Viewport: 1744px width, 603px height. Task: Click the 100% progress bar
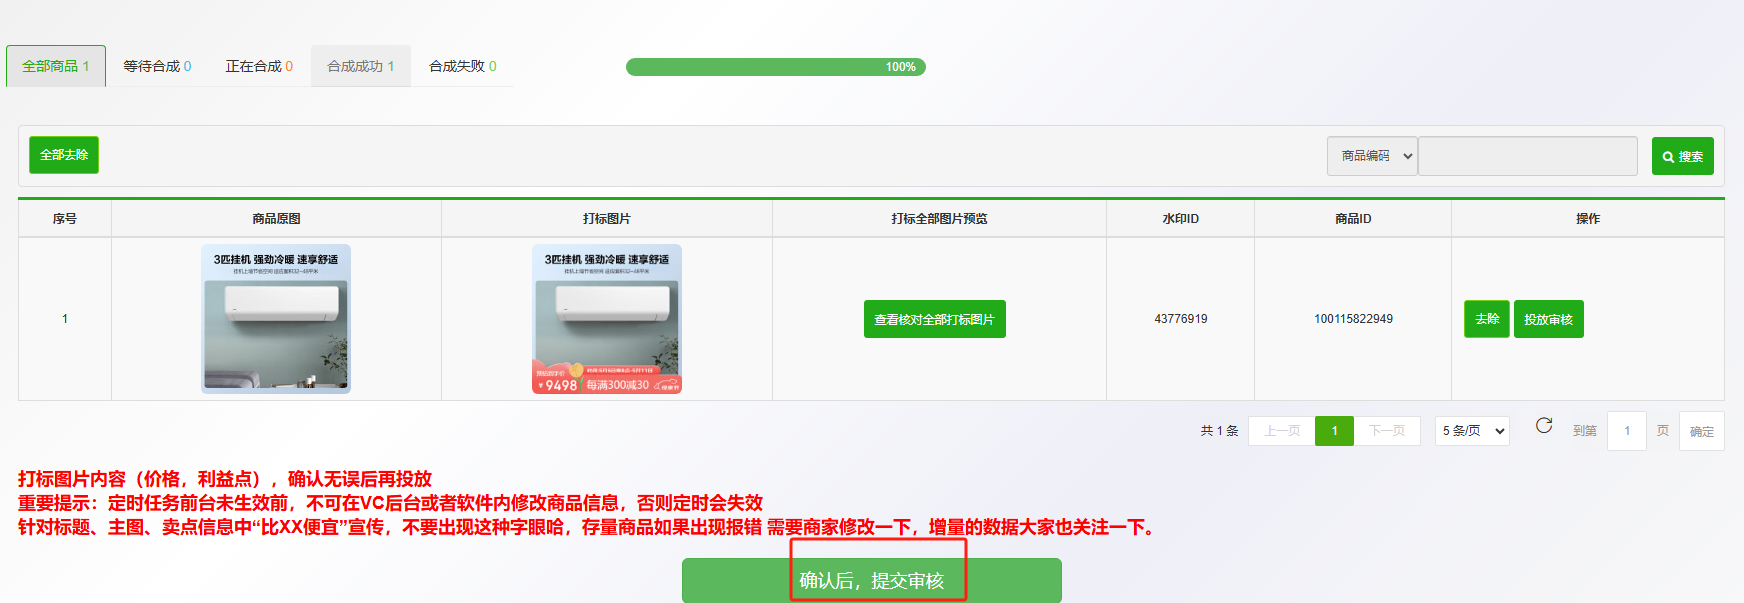(x=775, y=67)
